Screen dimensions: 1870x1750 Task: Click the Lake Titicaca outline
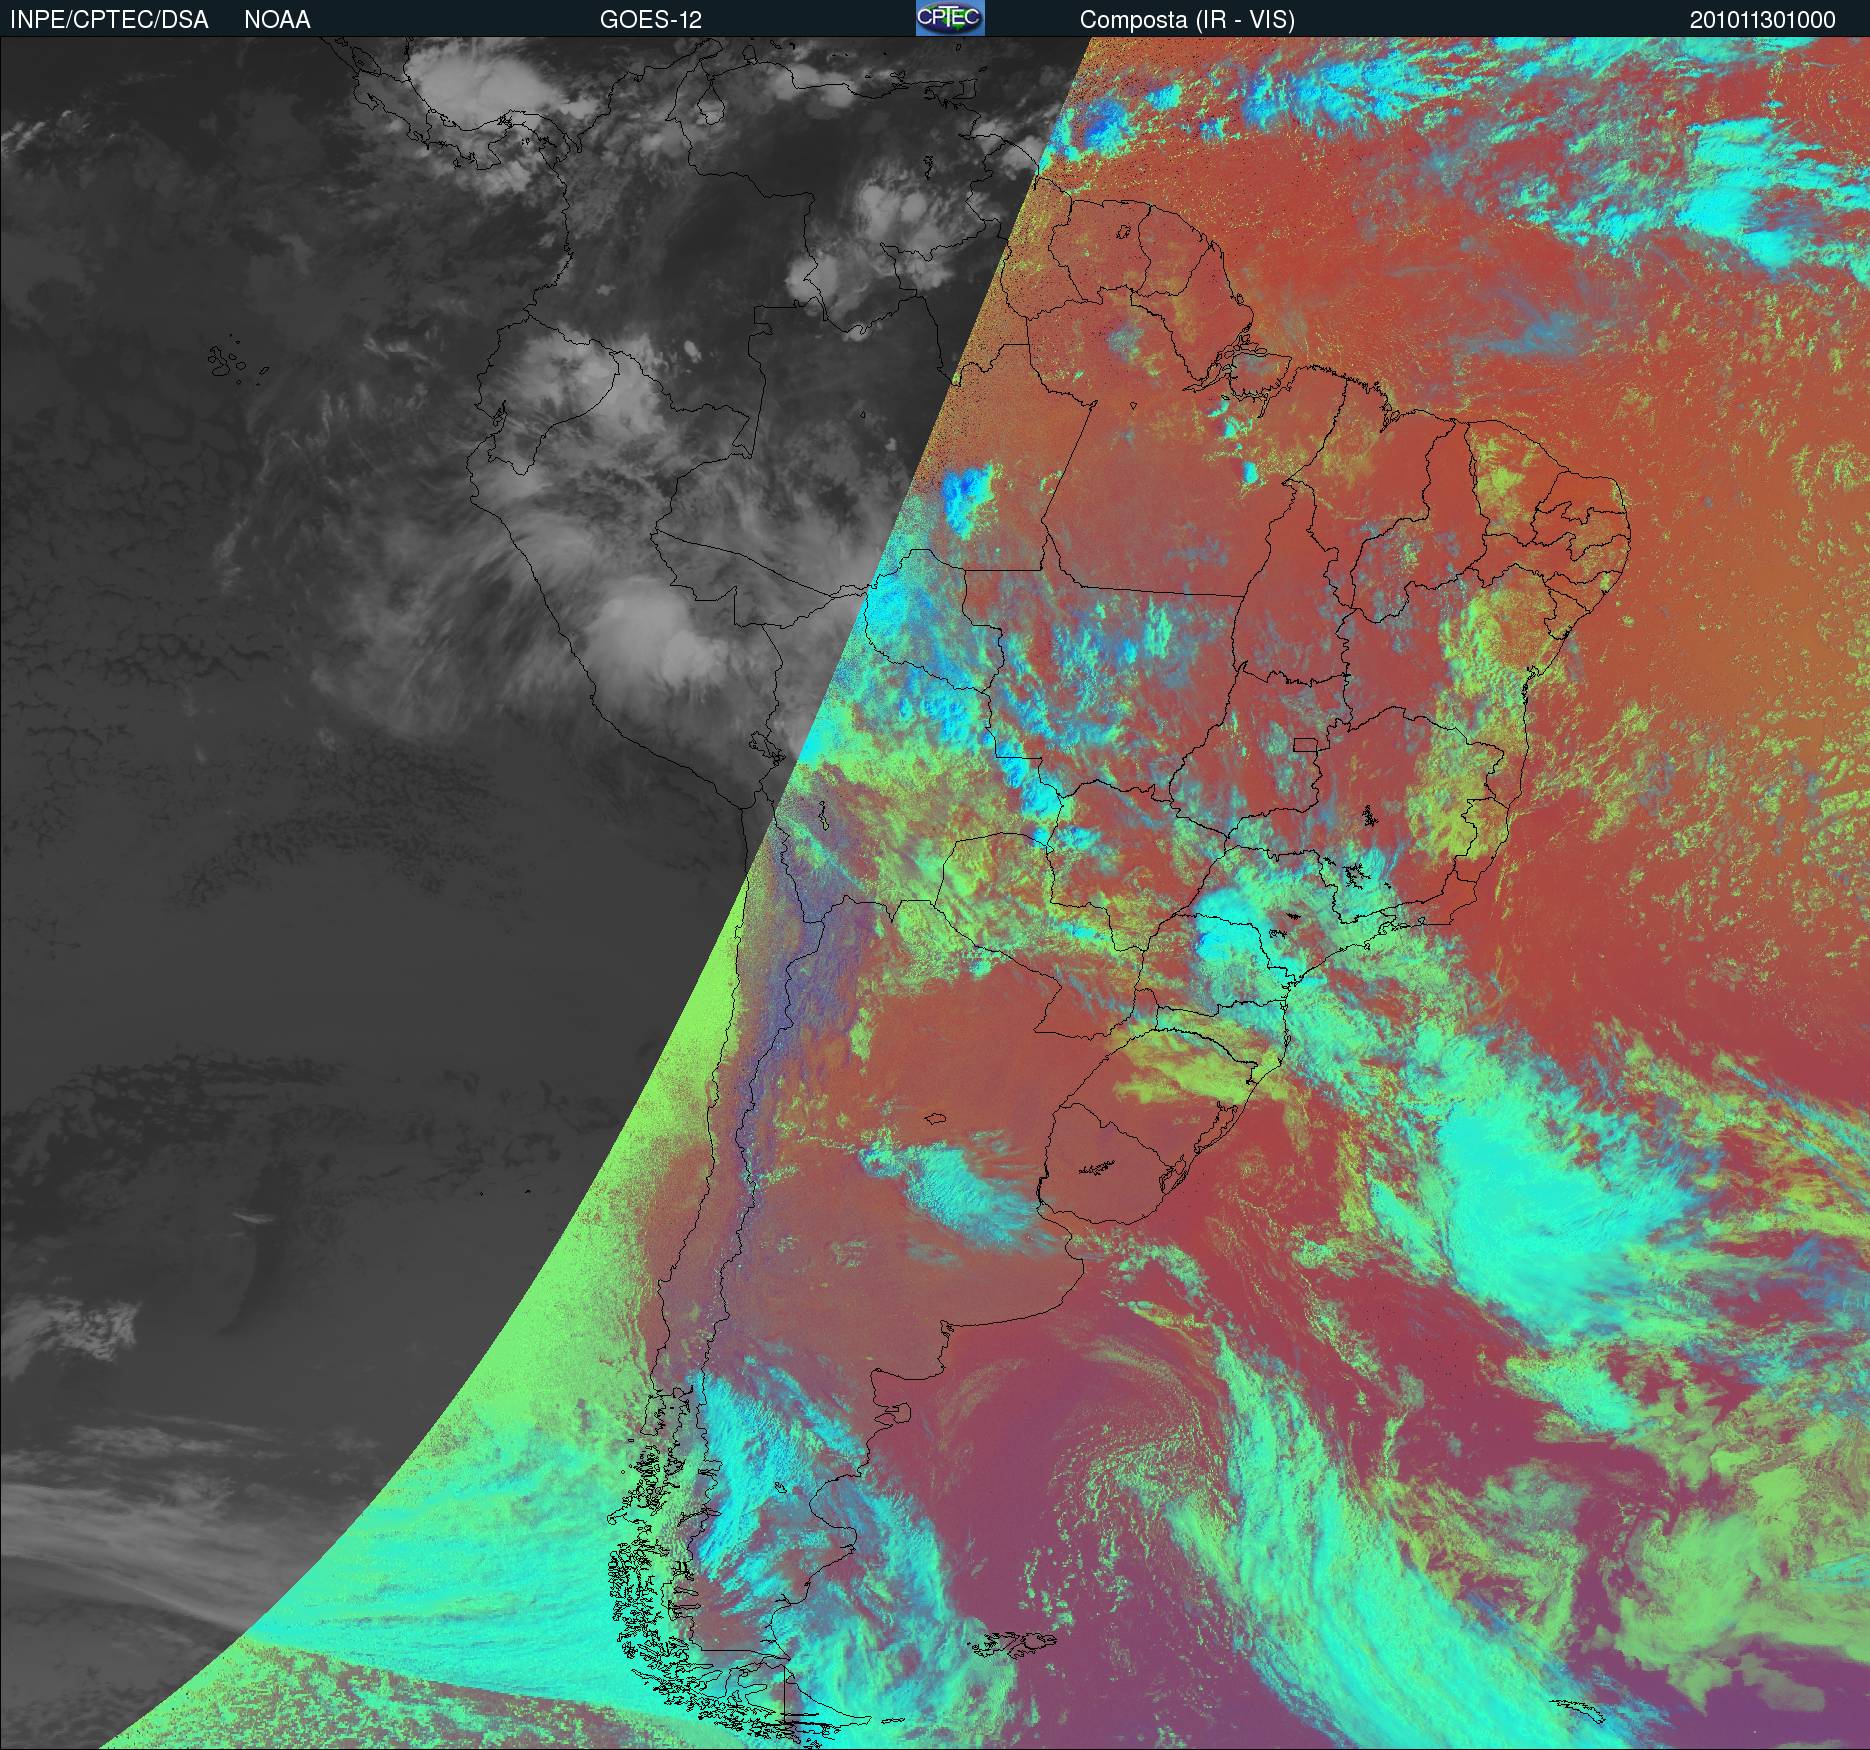(764, 746)
